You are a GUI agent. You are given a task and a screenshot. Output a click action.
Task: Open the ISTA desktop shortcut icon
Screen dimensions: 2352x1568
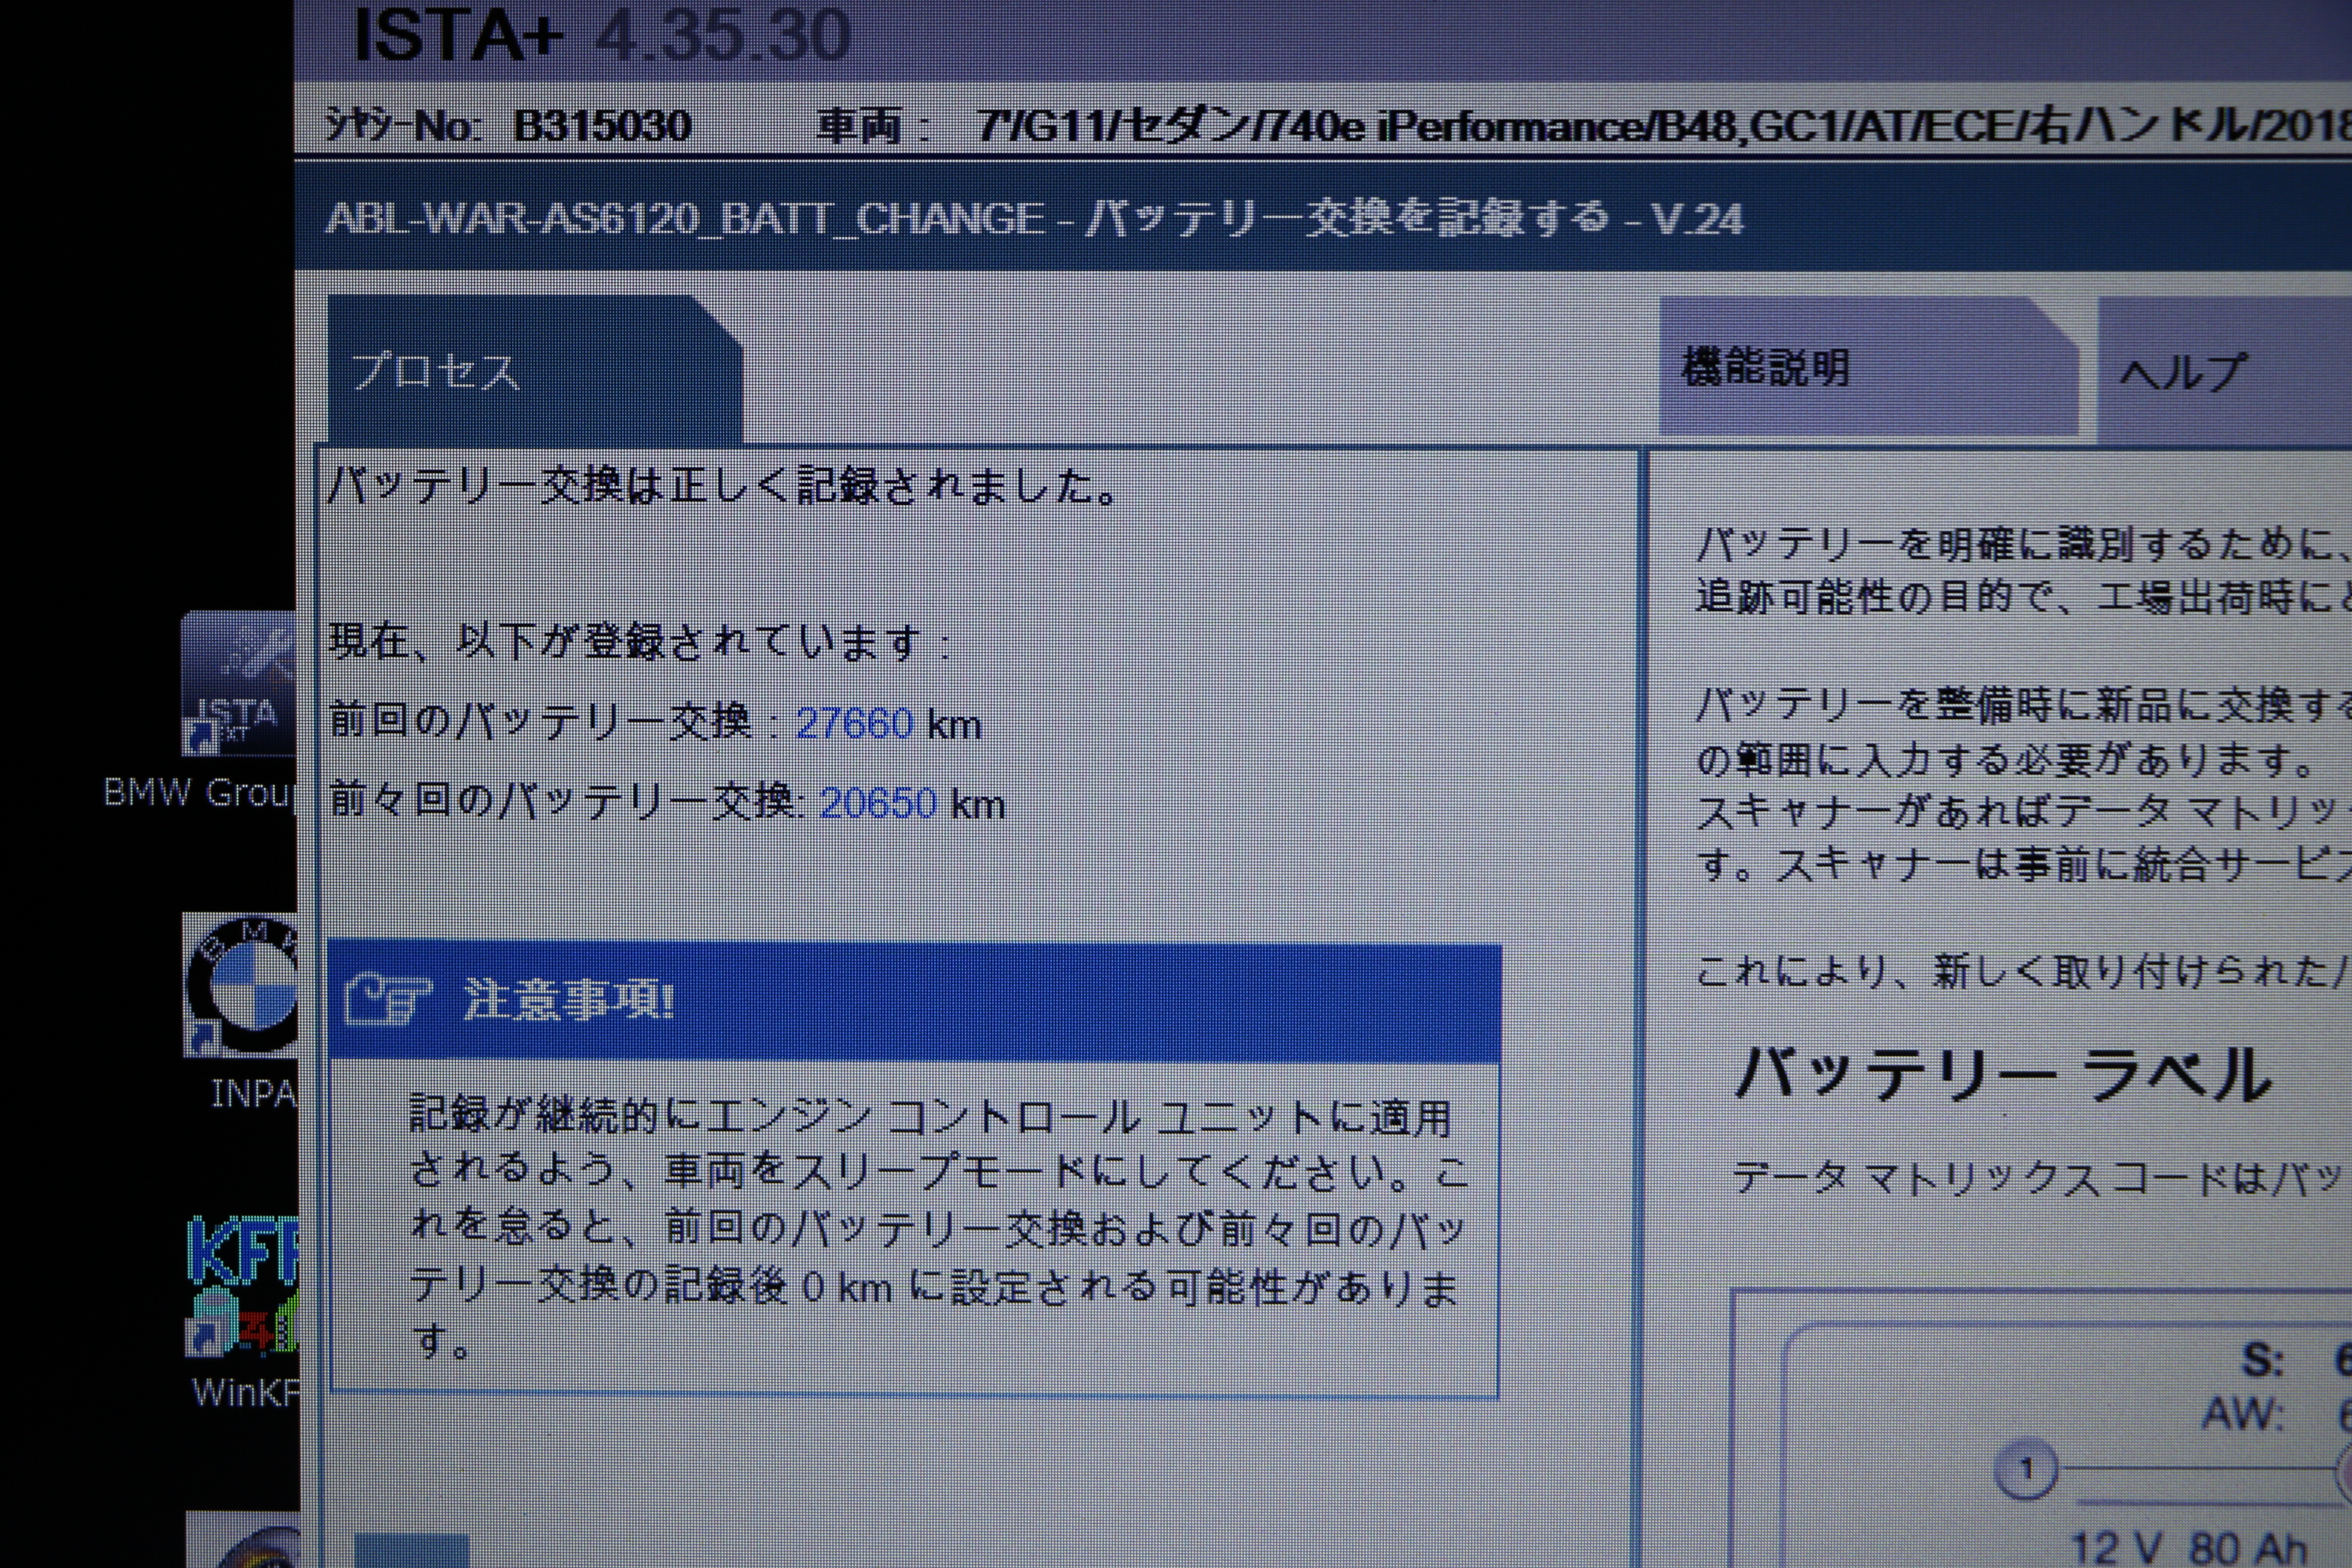point(239,684)
